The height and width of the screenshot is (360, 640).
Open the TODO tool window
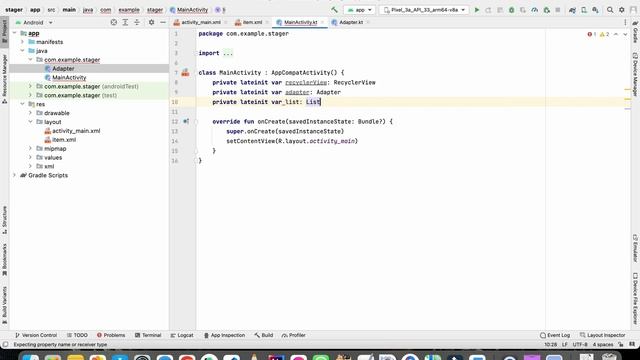click(77, 335)
